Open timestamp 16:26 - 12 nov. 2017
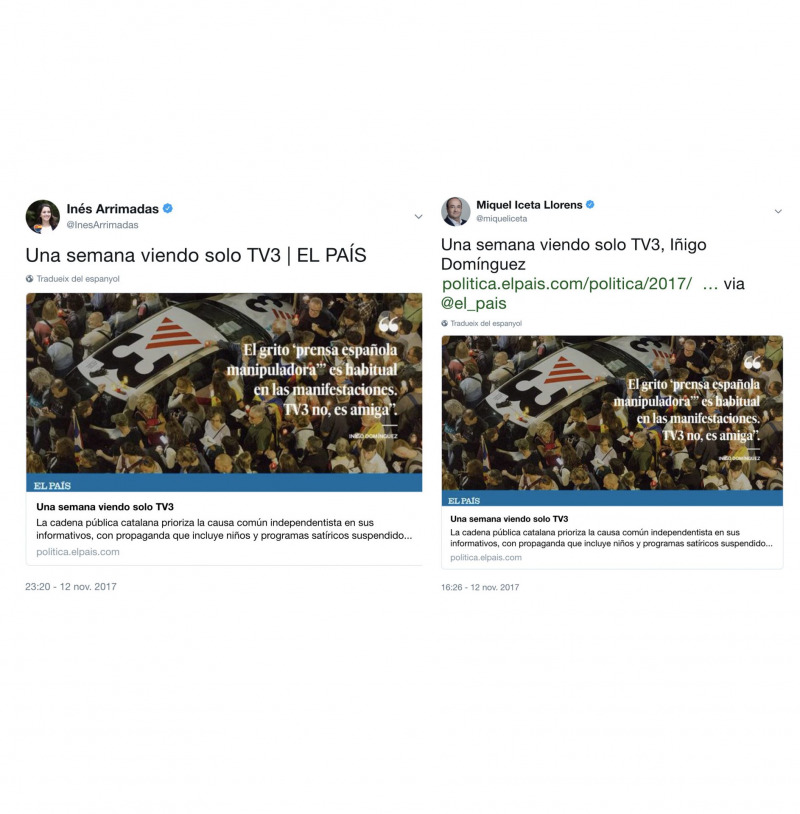Viewport: 800px width, 814px height. tap(480, 587)
